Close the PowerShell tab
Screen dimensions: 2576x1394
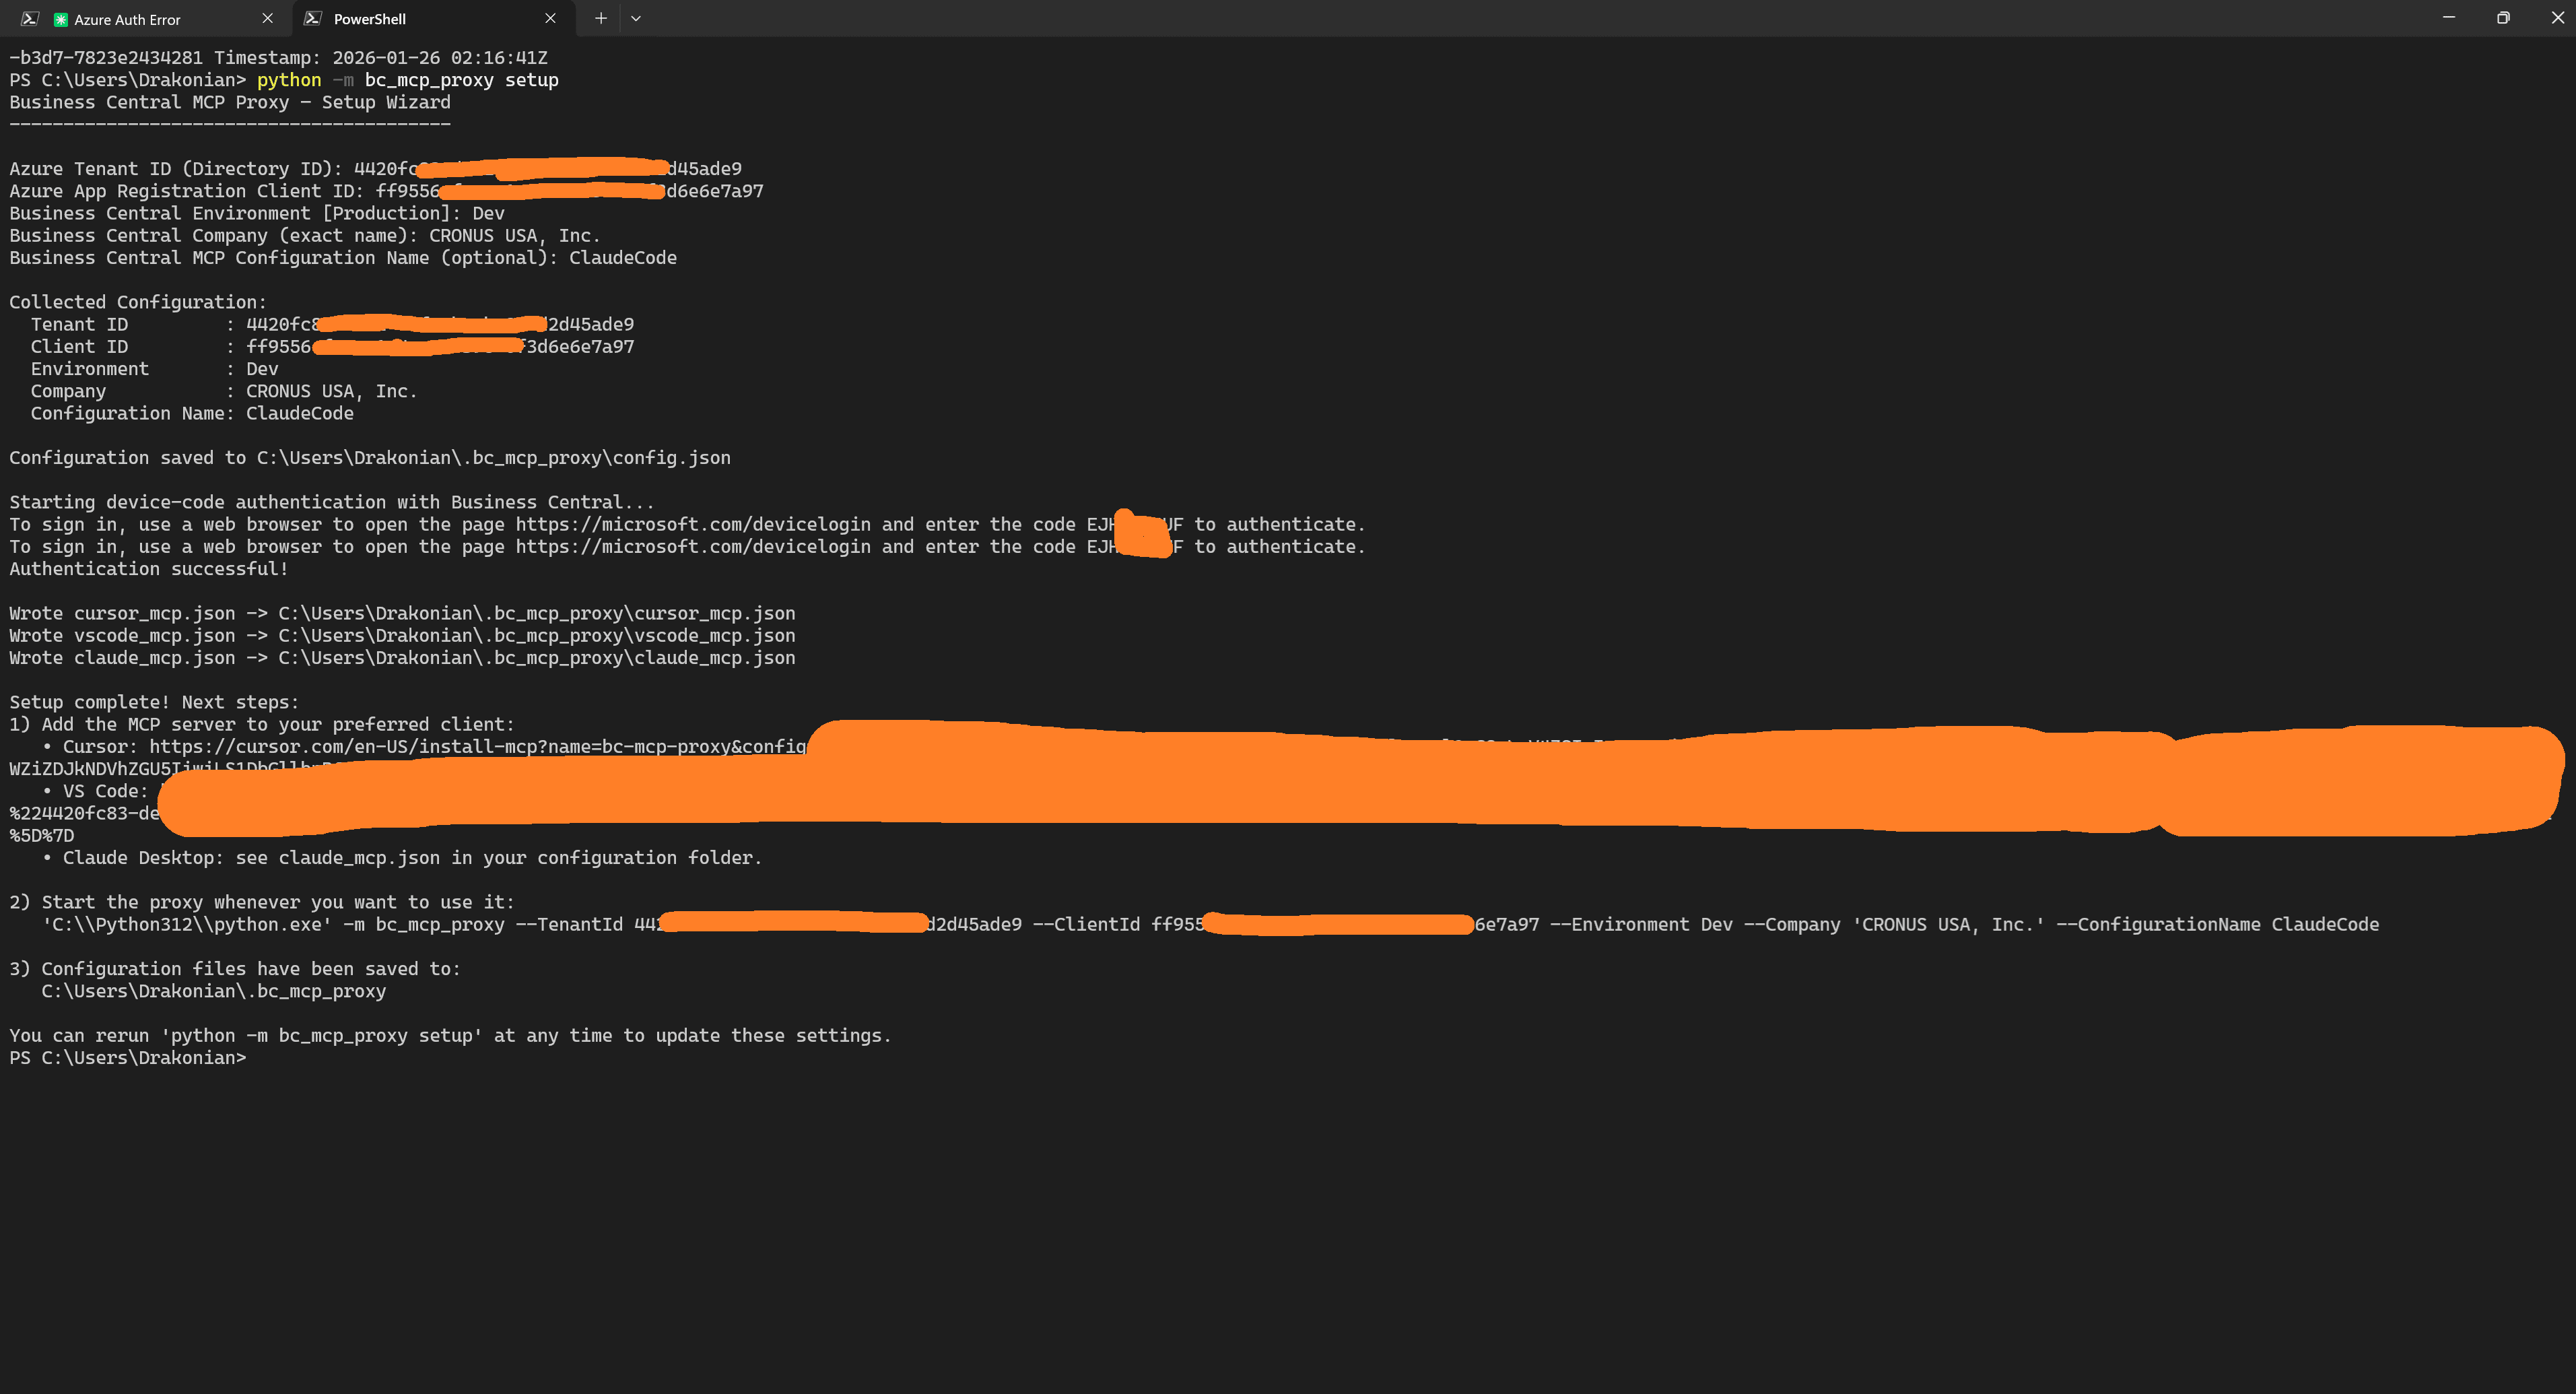pos(551,18)
